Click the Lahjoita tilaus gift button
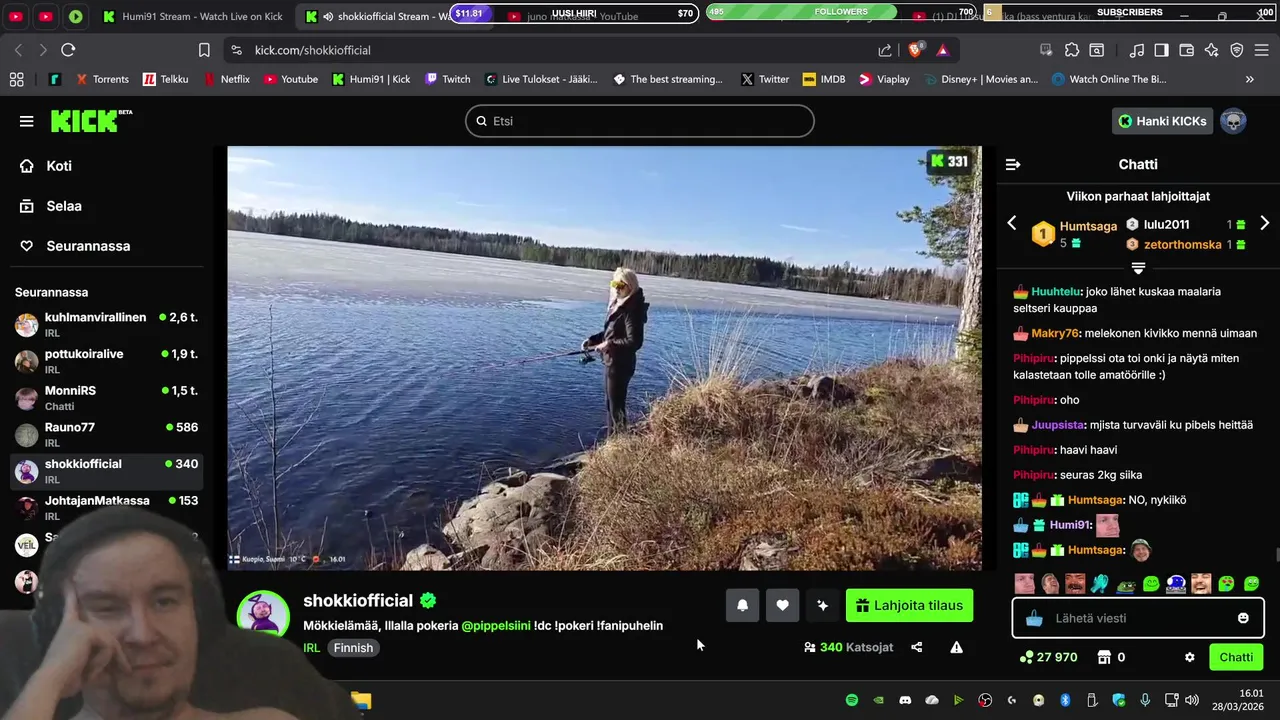 click(x=909, y=605)
